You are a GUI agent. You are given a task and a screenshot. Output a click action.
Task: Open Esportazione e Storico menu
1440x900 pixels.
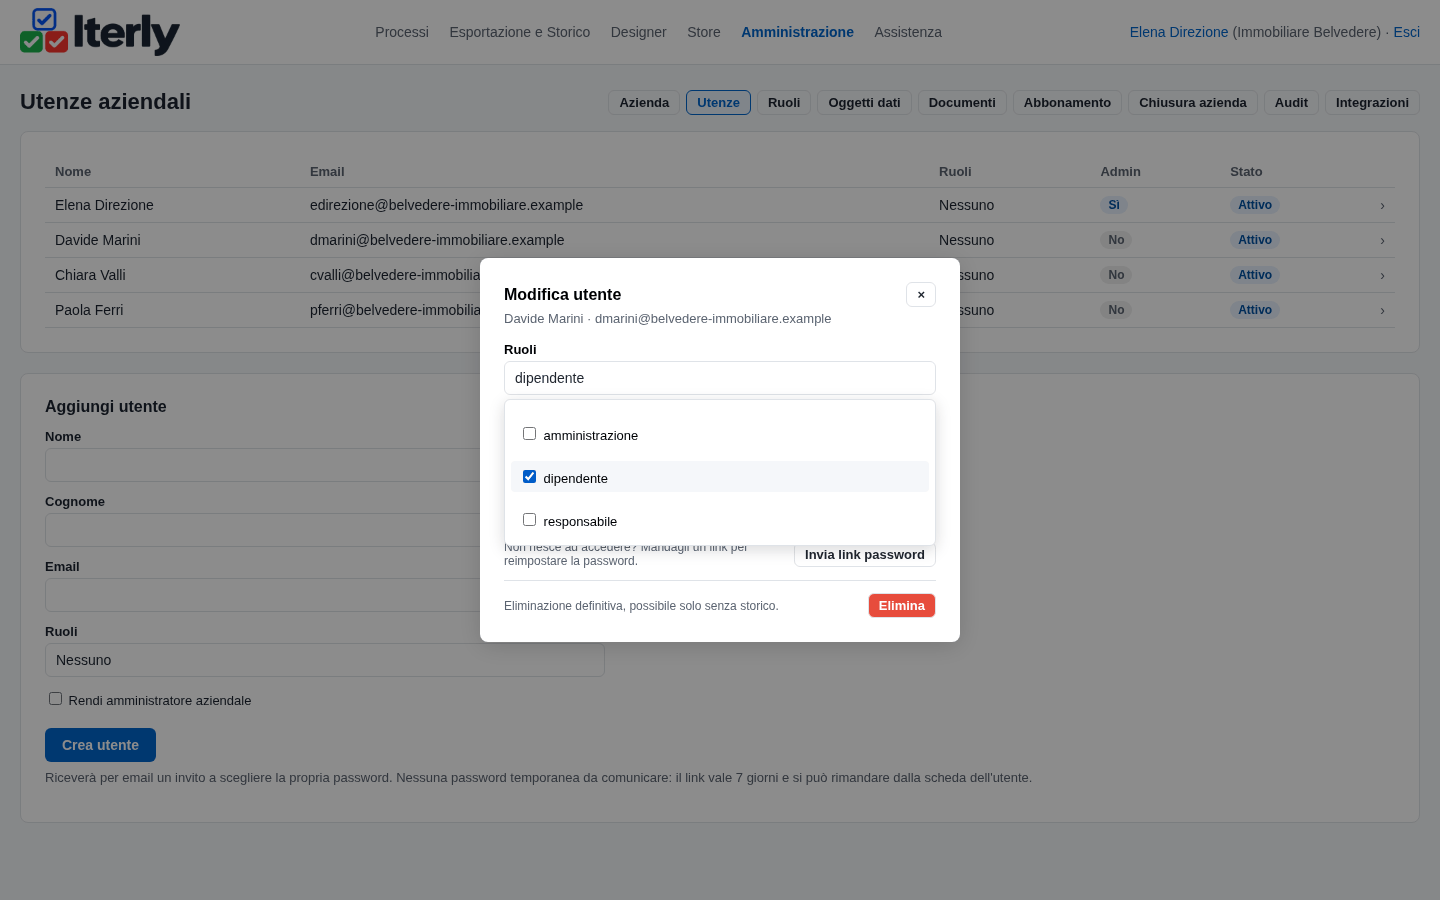click(520, 32)
